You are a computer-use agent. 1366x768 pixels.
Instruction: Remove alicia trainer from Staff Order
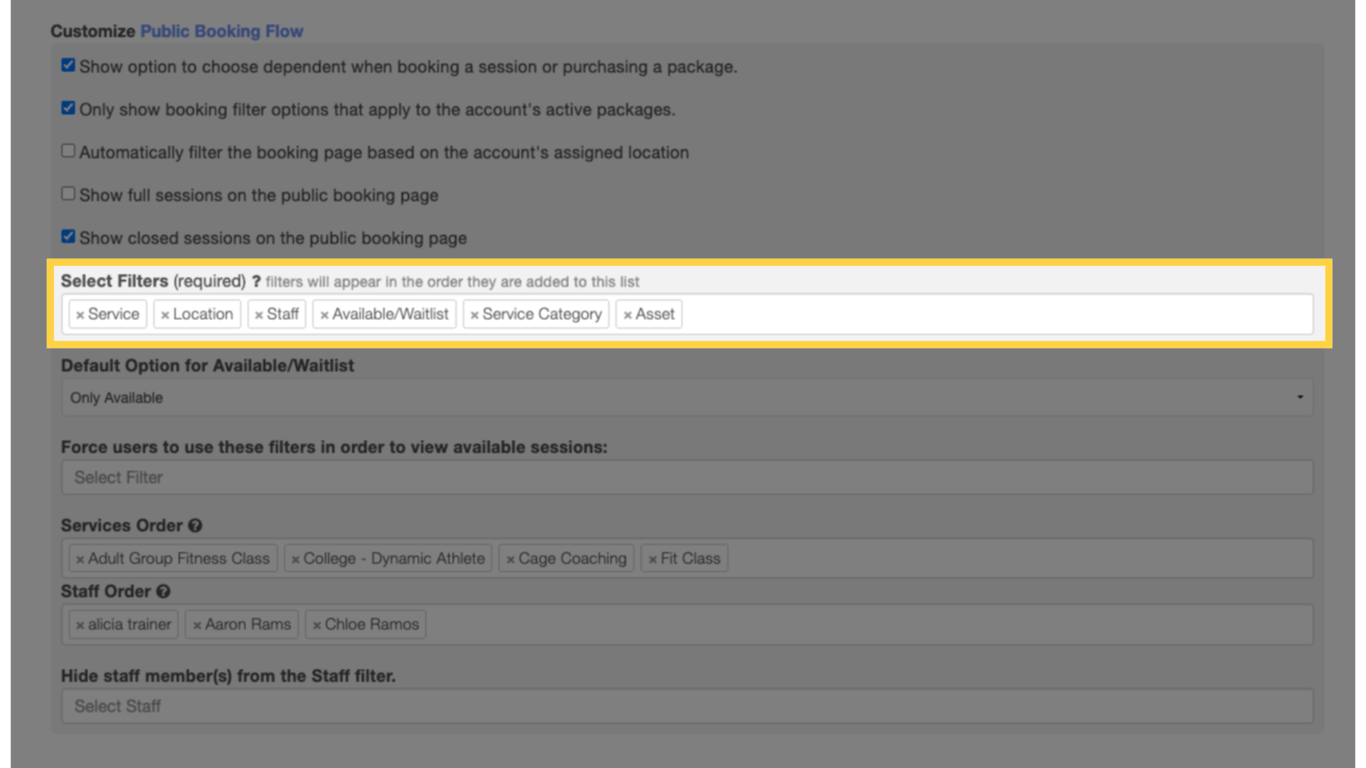(x=79, y=624)
